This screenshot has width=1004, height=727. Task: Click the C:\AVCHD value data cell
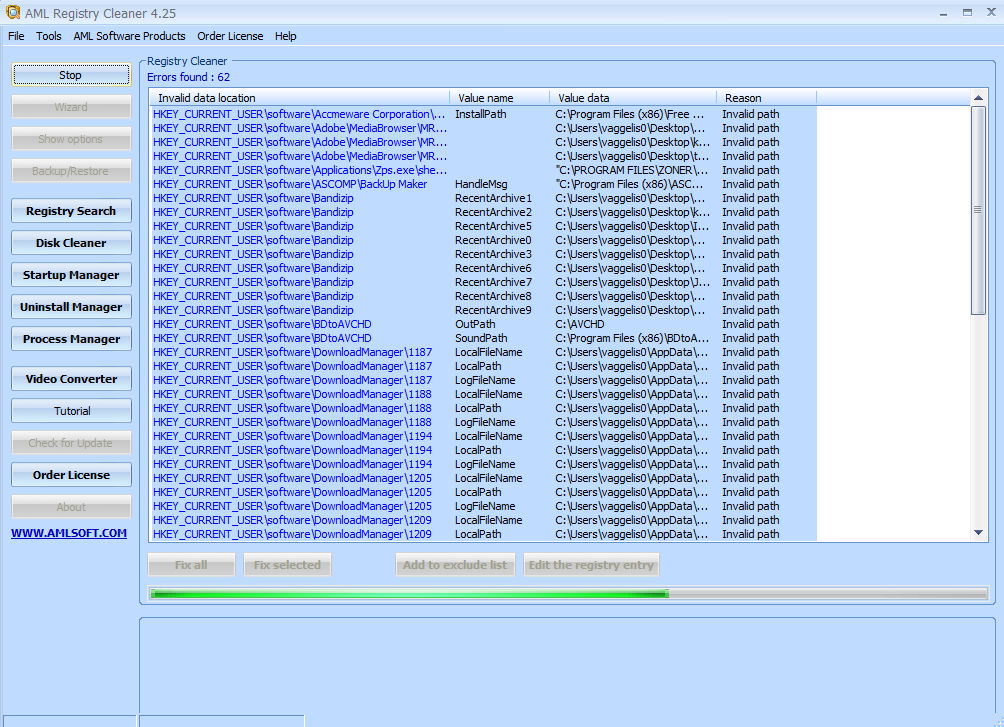point(579,324)
